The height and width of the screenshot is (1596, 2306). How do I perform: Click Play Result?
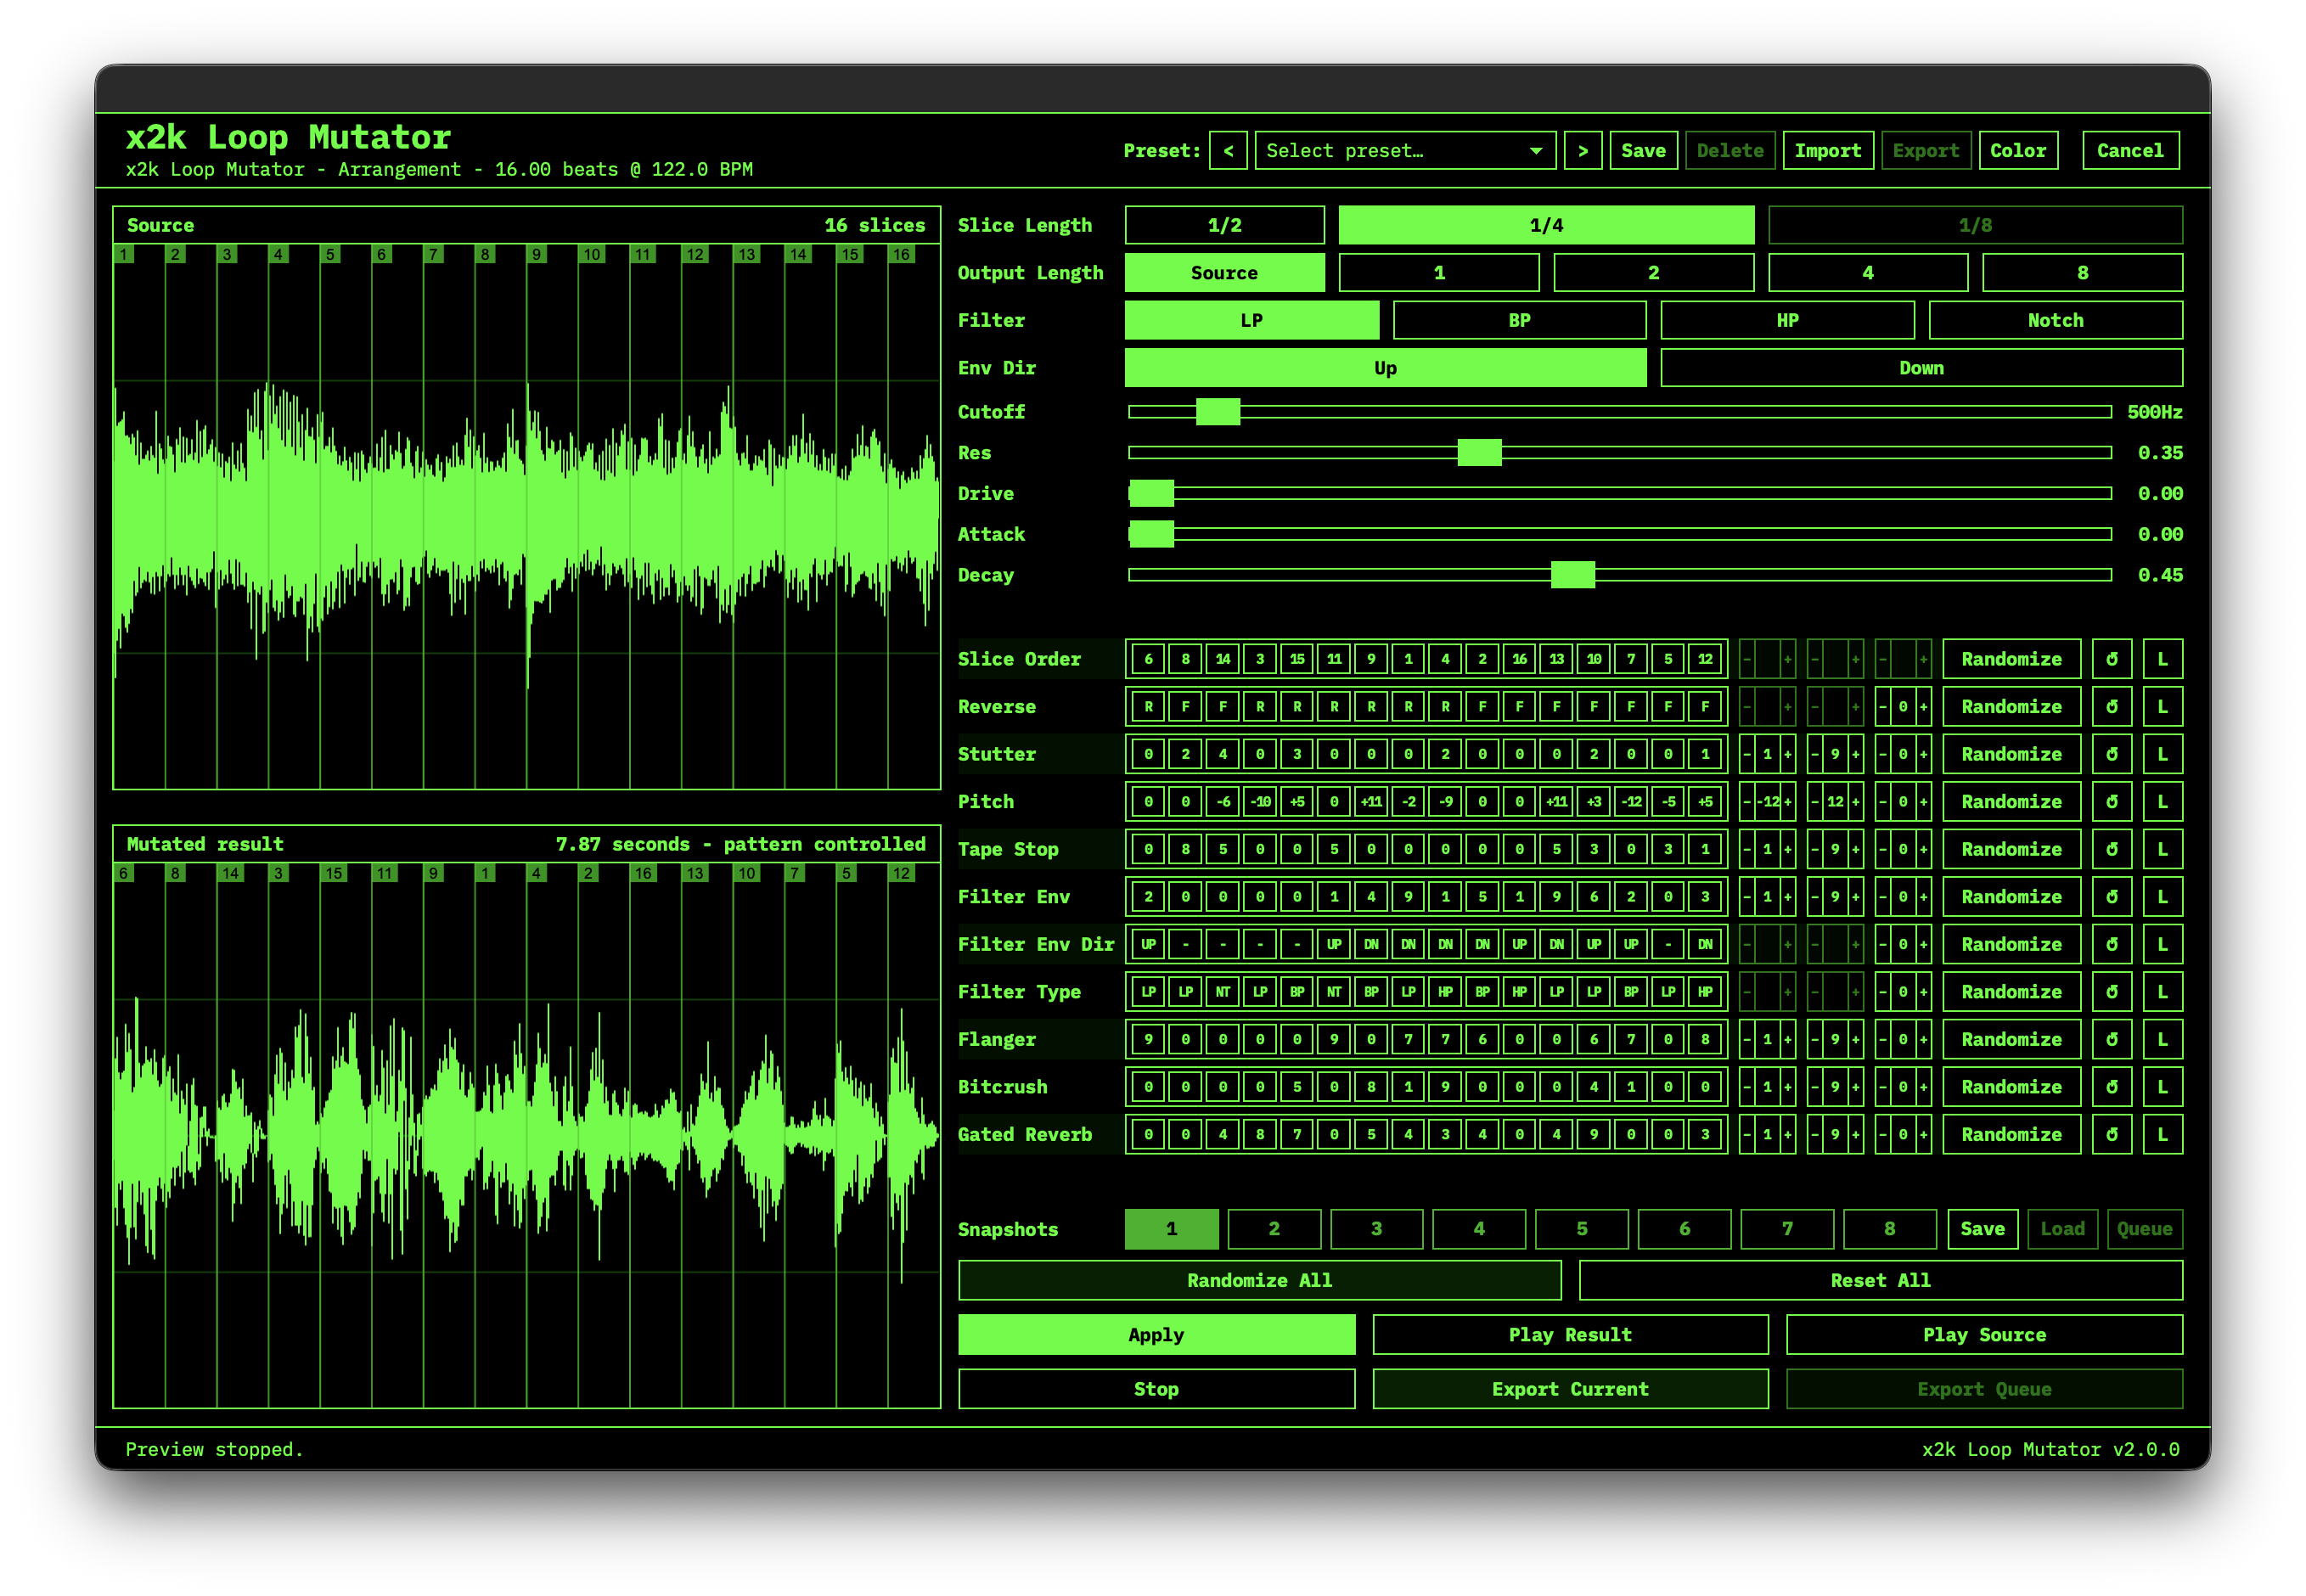pyautogui.click(x=1570, y=1335)
